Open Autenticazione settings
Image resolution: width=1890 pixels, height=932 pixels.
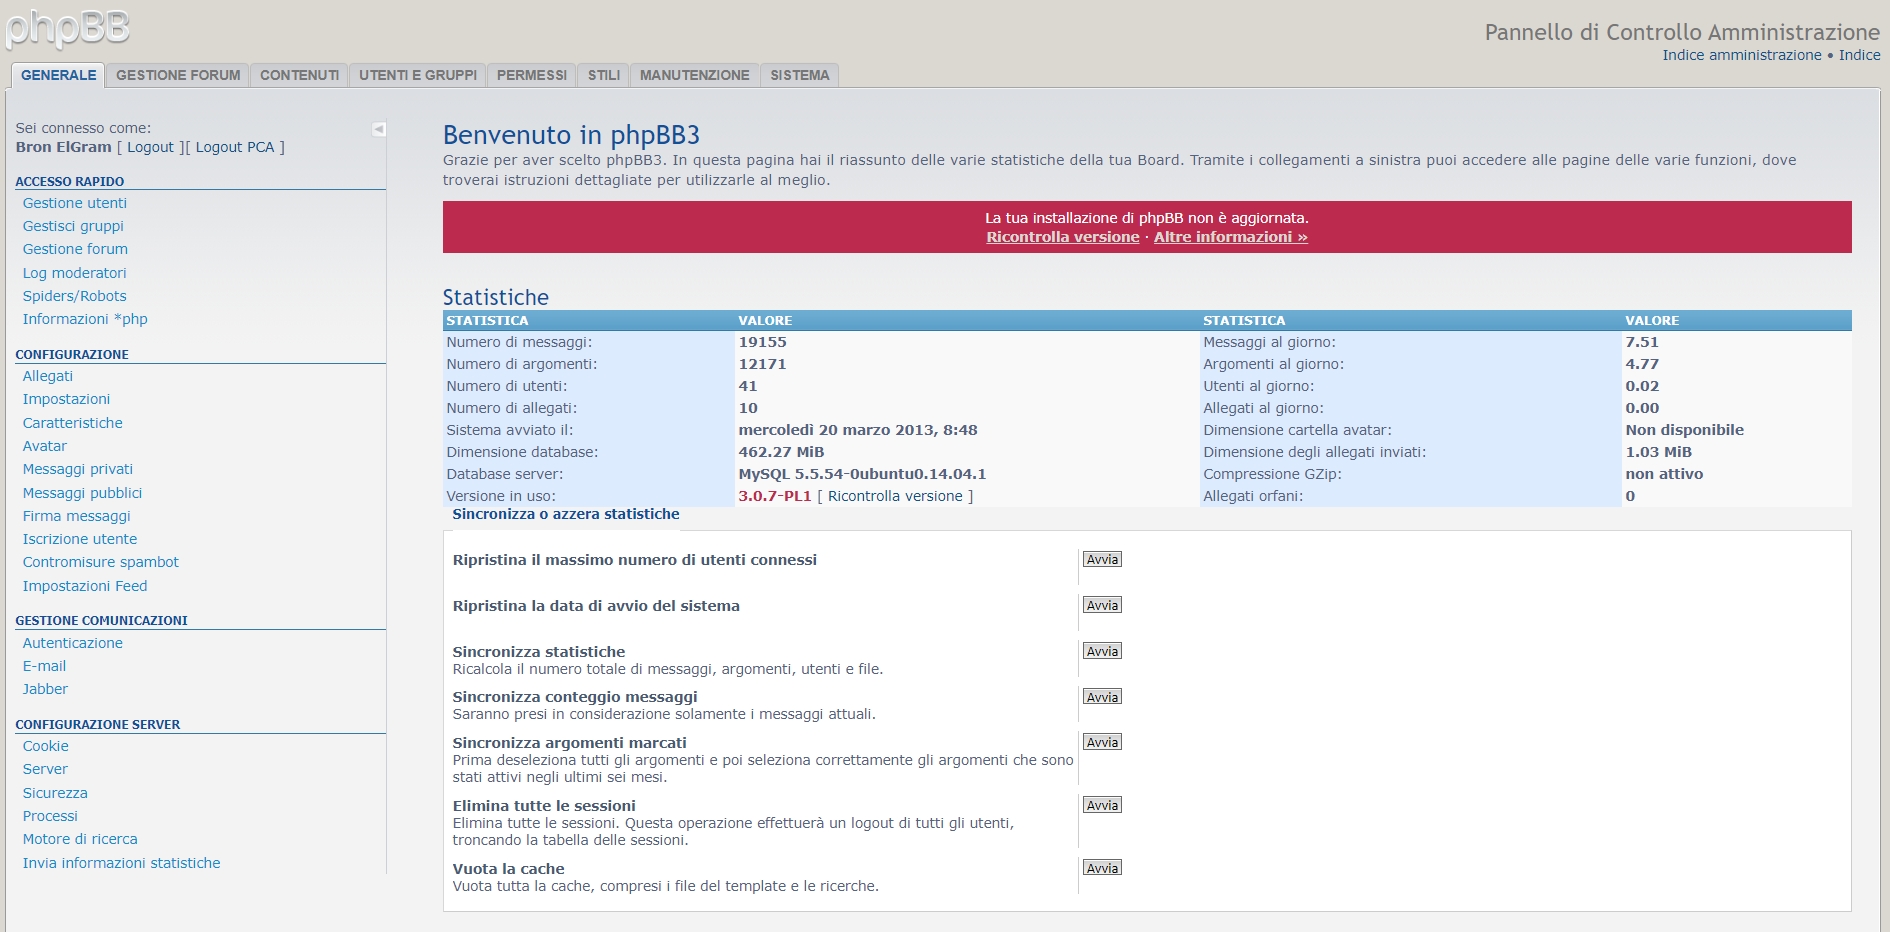[x=73, y=643]
